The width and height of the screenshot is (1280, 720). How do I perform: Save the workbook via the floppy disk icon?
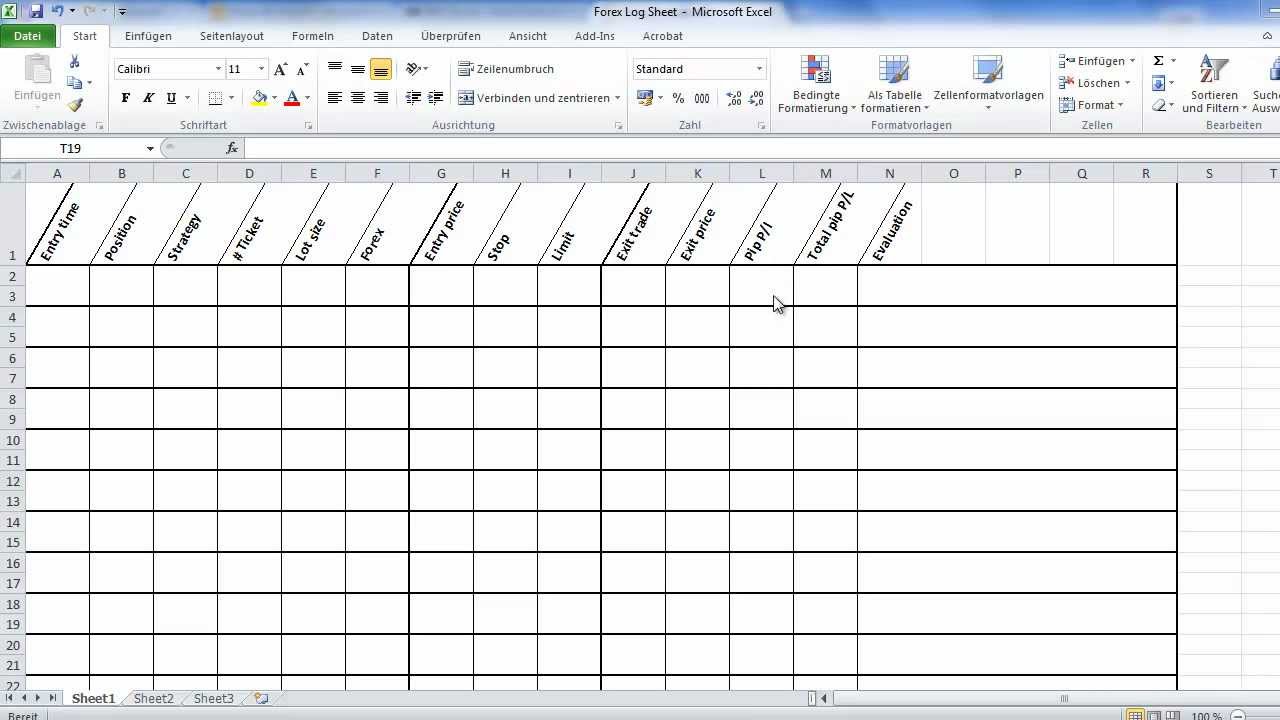tap(36, 11)
